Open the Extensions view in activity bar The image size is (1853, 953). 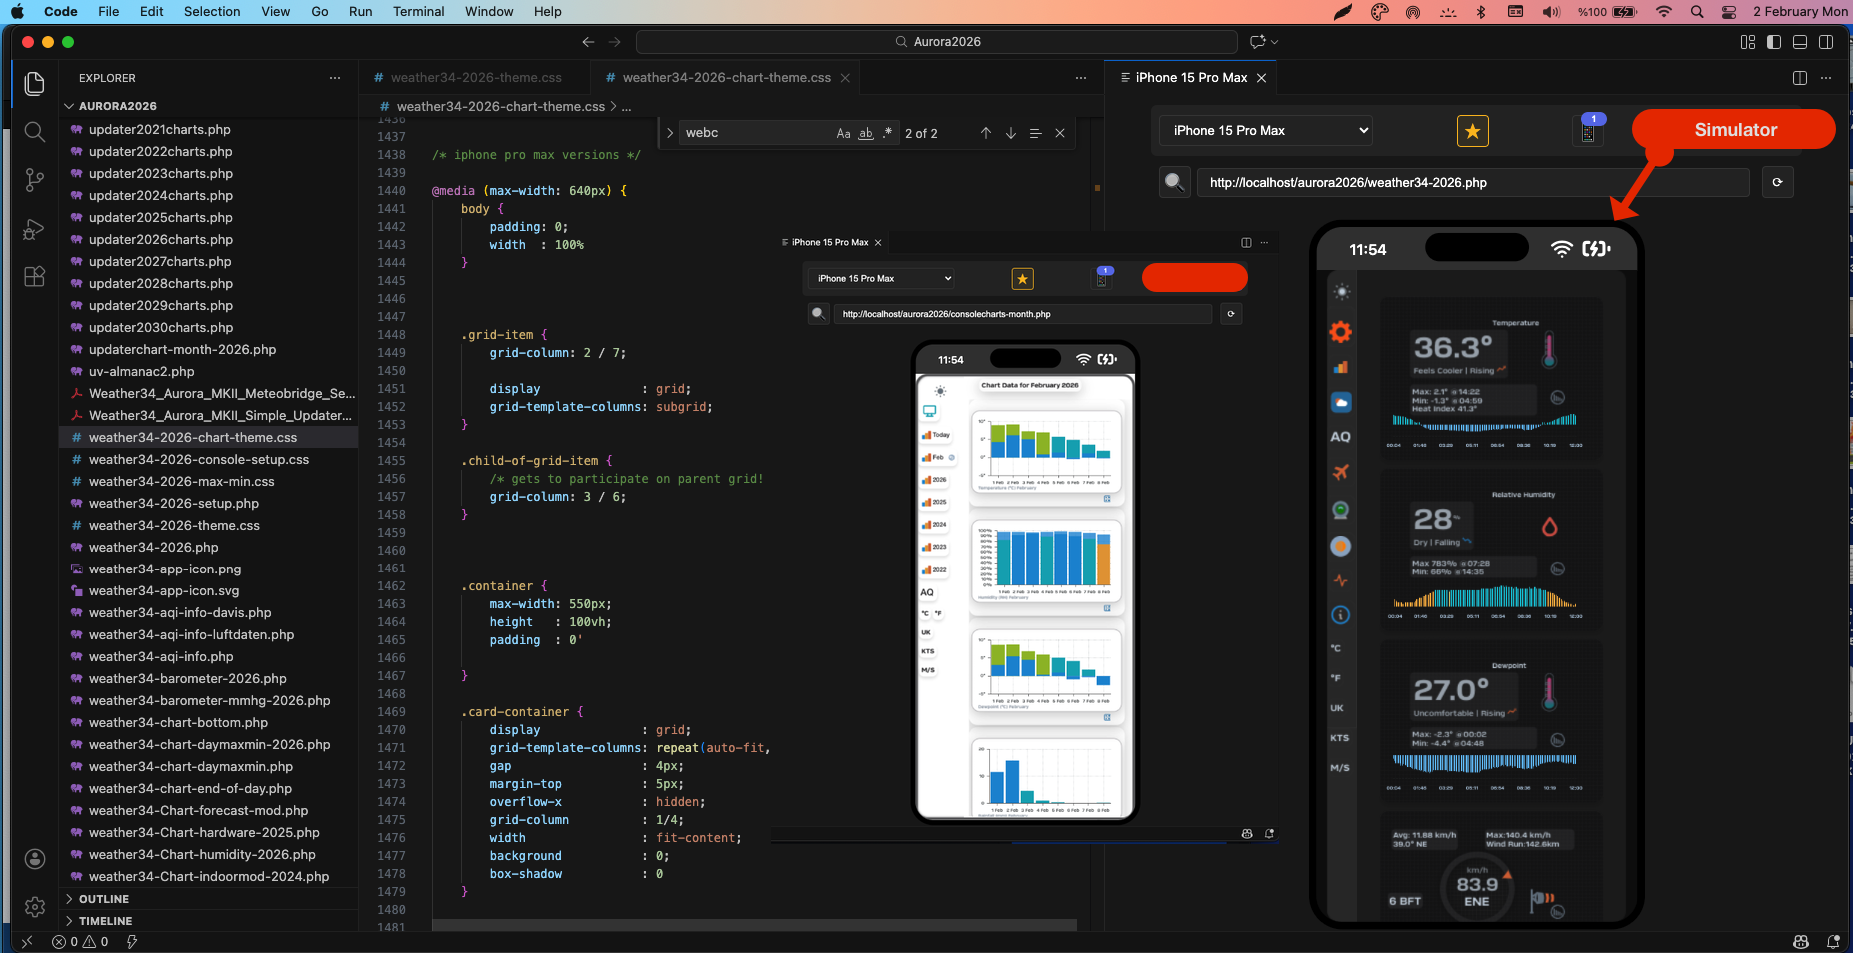(34, 277)
